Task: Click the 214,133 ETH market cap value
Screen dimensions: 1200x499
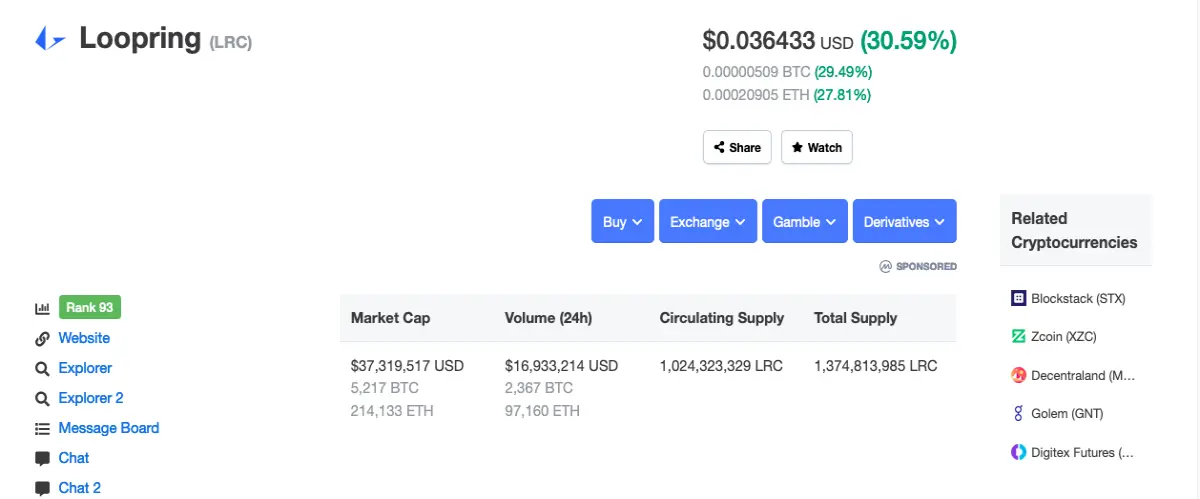Action: pos(392,411)
